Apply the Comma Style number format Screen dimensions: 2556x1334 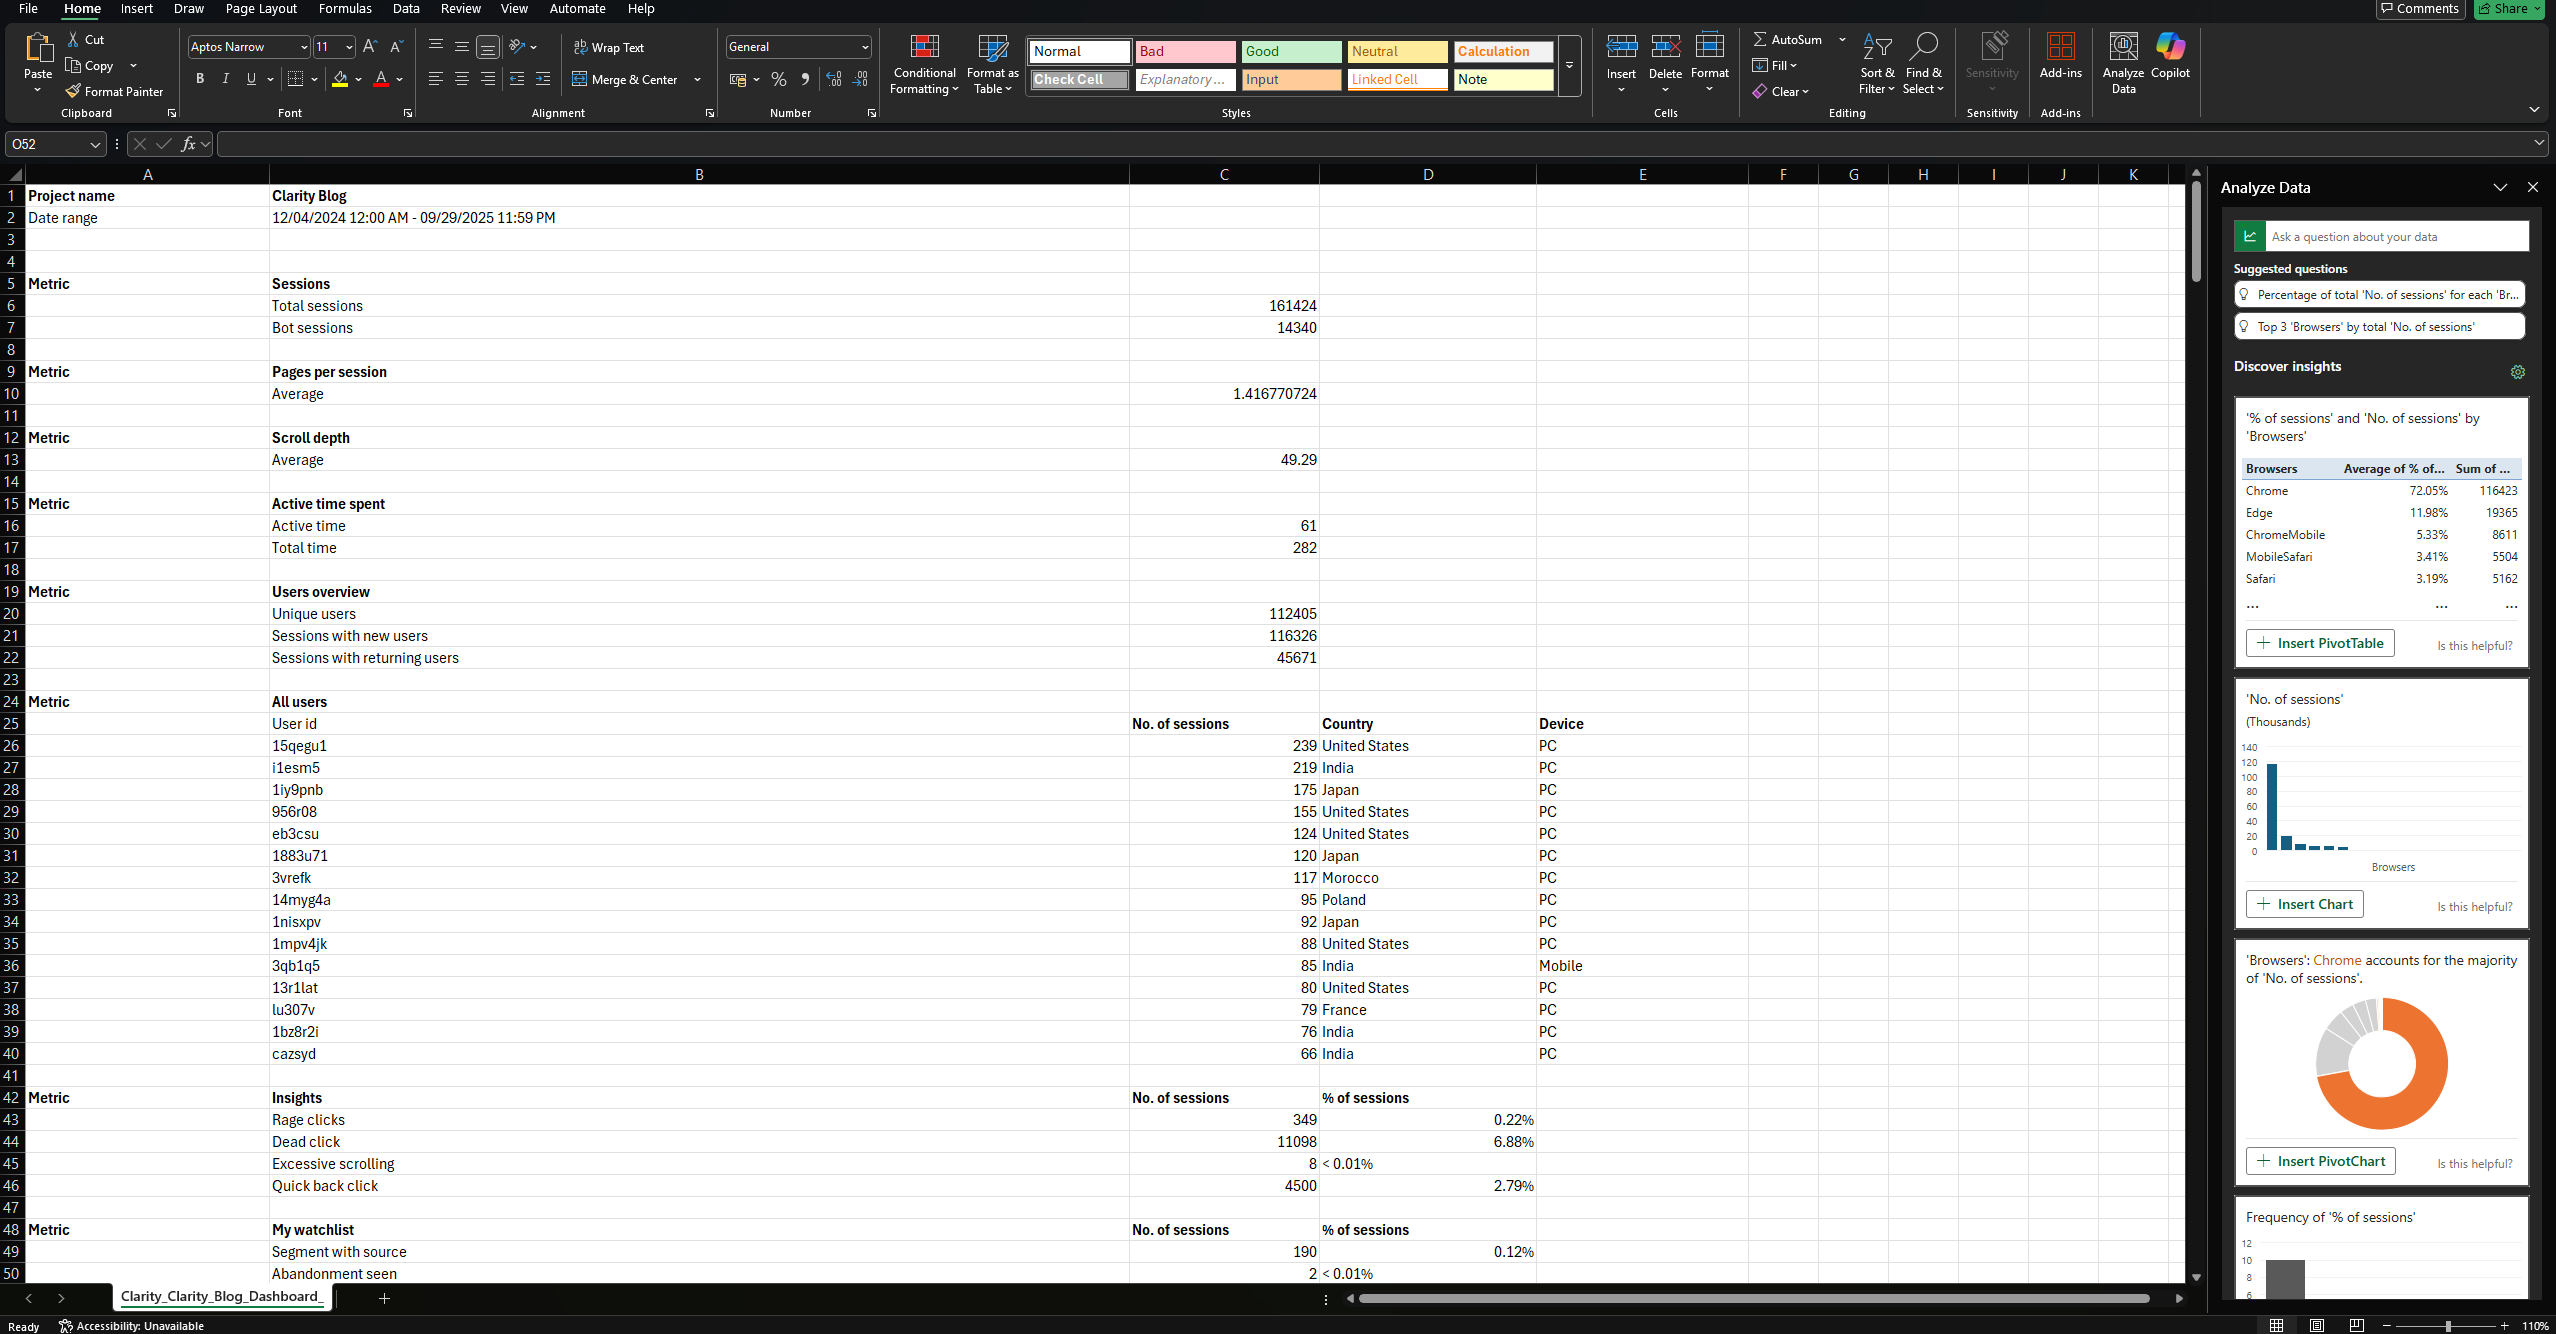coord(805,79)
